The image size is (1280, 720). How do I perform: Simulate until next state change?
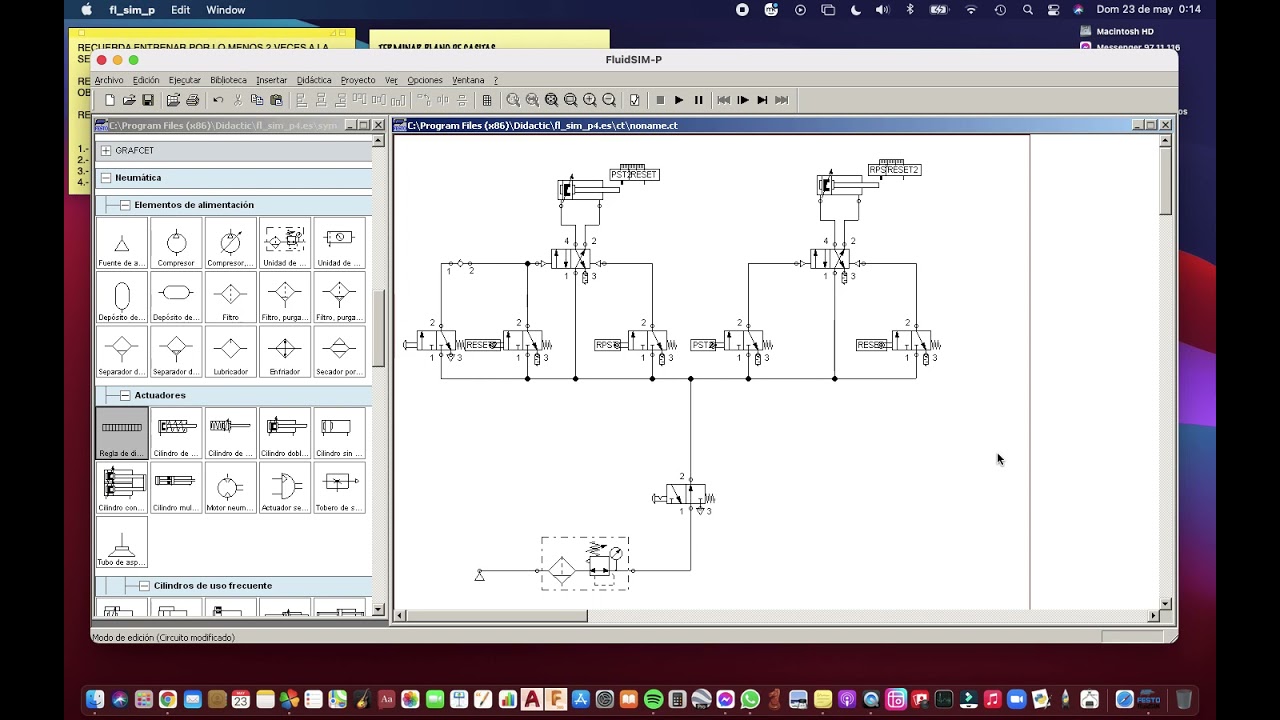point(762,100)
